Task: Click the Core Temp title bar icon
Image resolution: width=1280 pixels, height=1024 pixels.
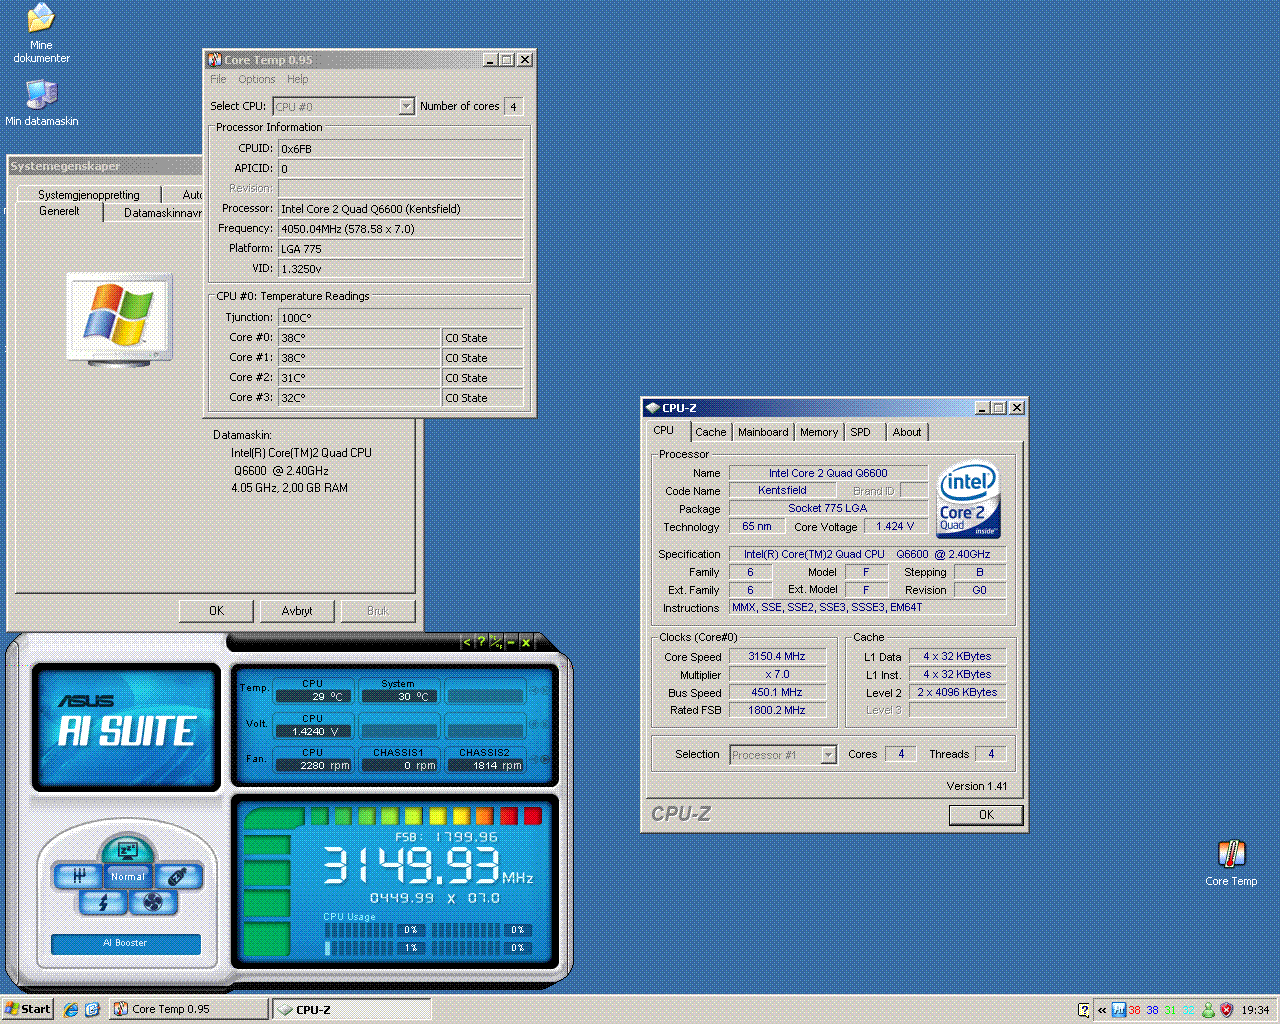Action: tap(214, 60)
